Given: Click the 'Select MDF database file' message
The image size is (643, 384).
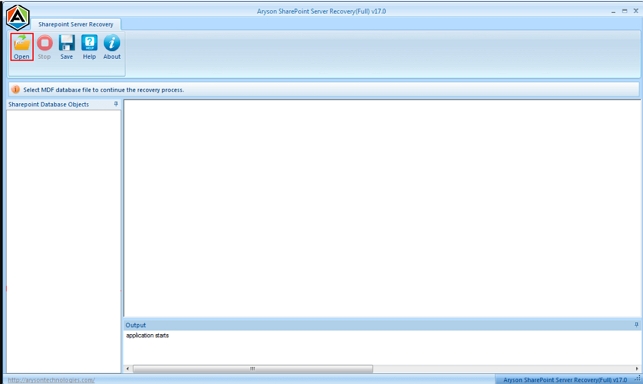Looking at the screenshot, I should coord(103,89).
